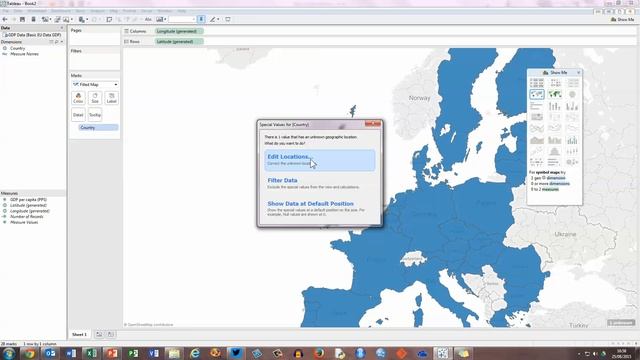Open the Filled Map mark type dropdown
This screenshot has width=640, height=360.
click(95, 84)
